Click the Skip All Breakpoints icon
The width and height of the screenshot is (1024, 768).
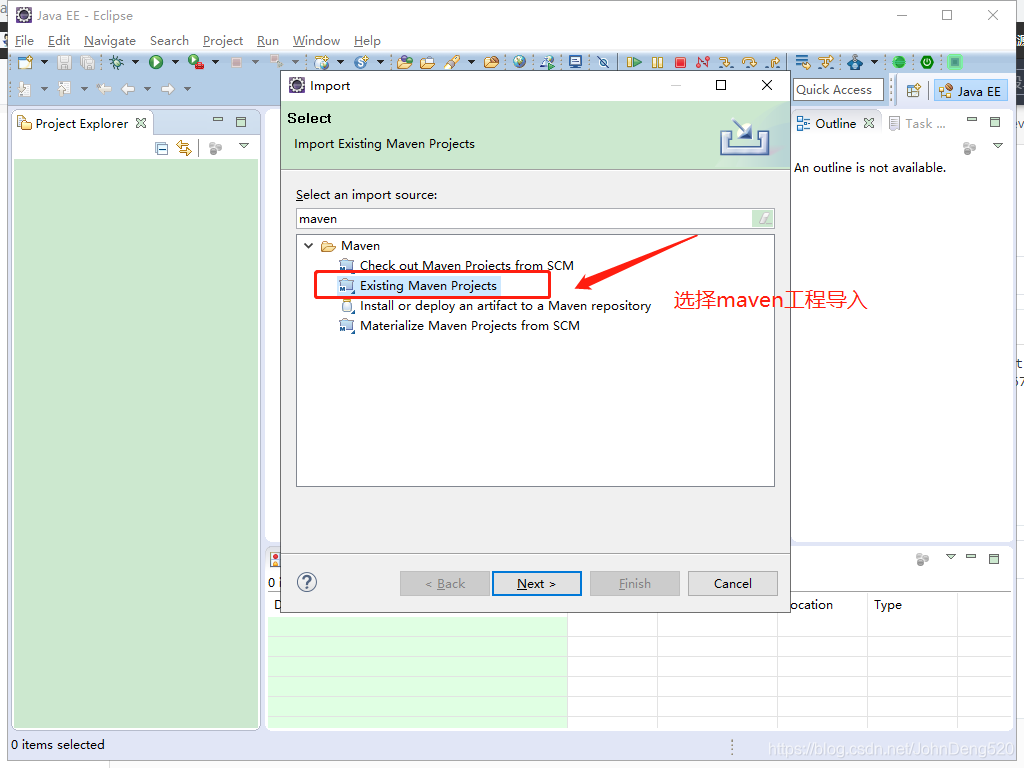(603, 62)
